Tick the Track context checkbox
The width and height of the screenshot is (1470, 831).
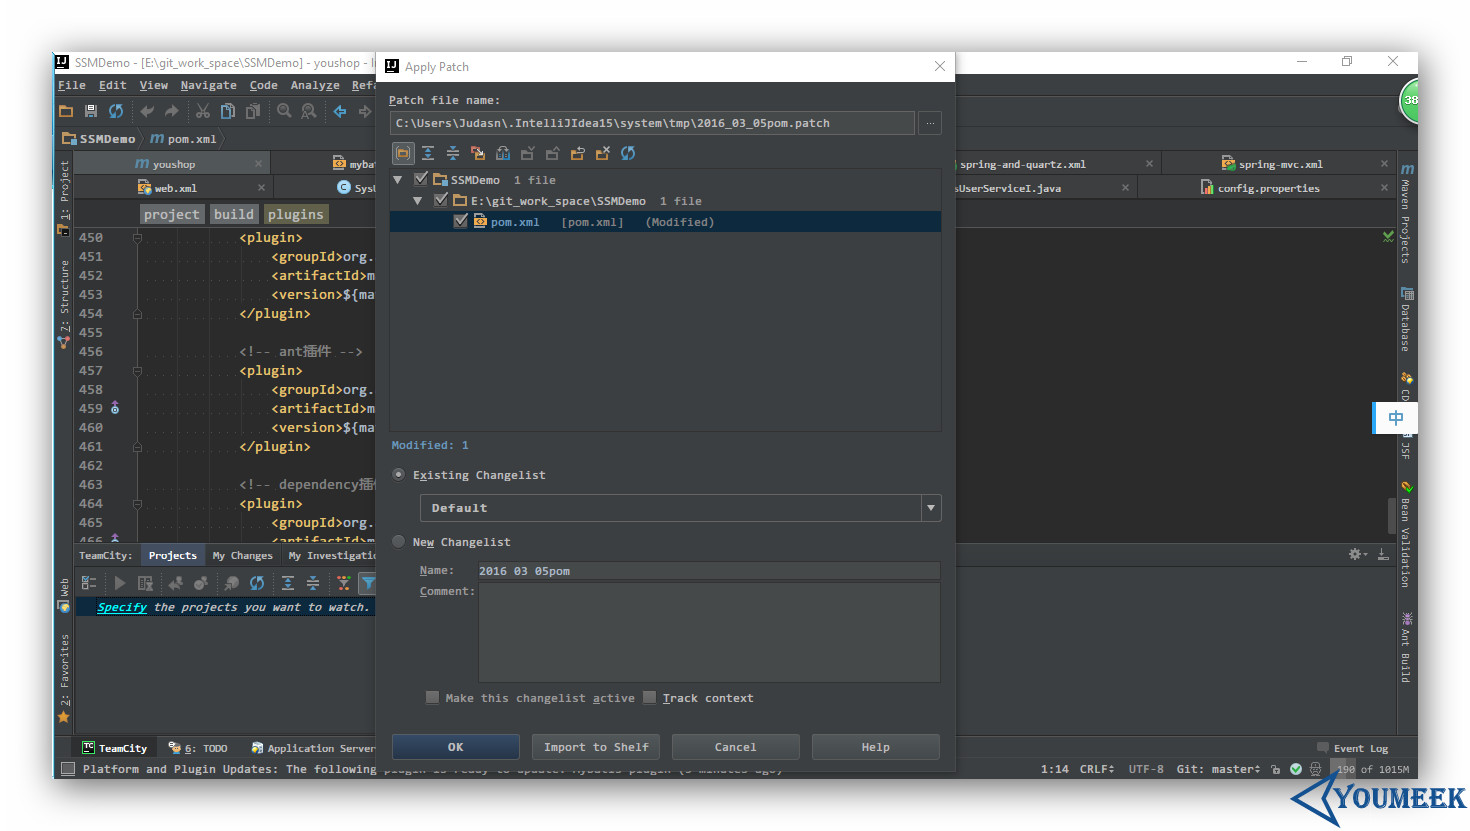pos(650,698)
